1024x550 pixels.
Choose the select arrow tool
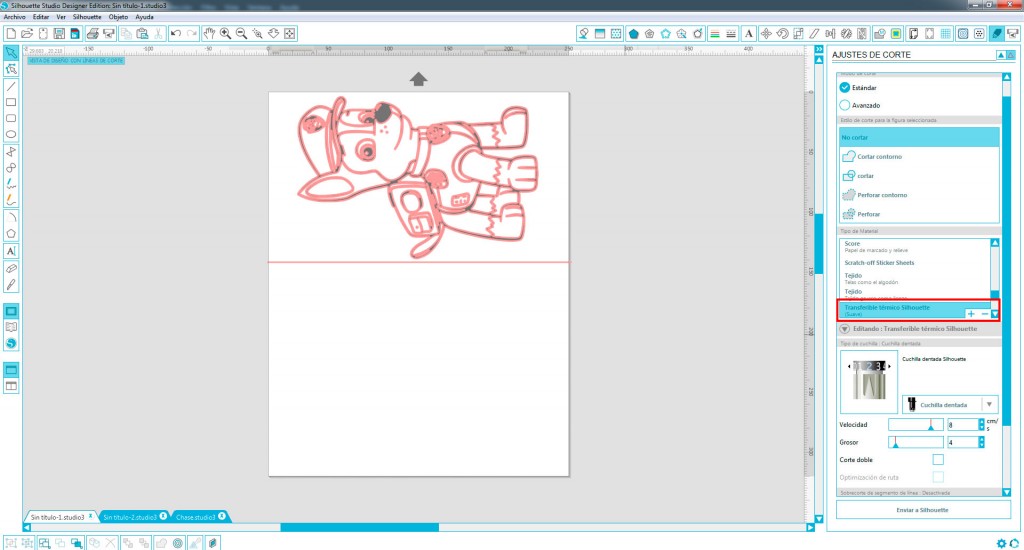coord(11,53)
